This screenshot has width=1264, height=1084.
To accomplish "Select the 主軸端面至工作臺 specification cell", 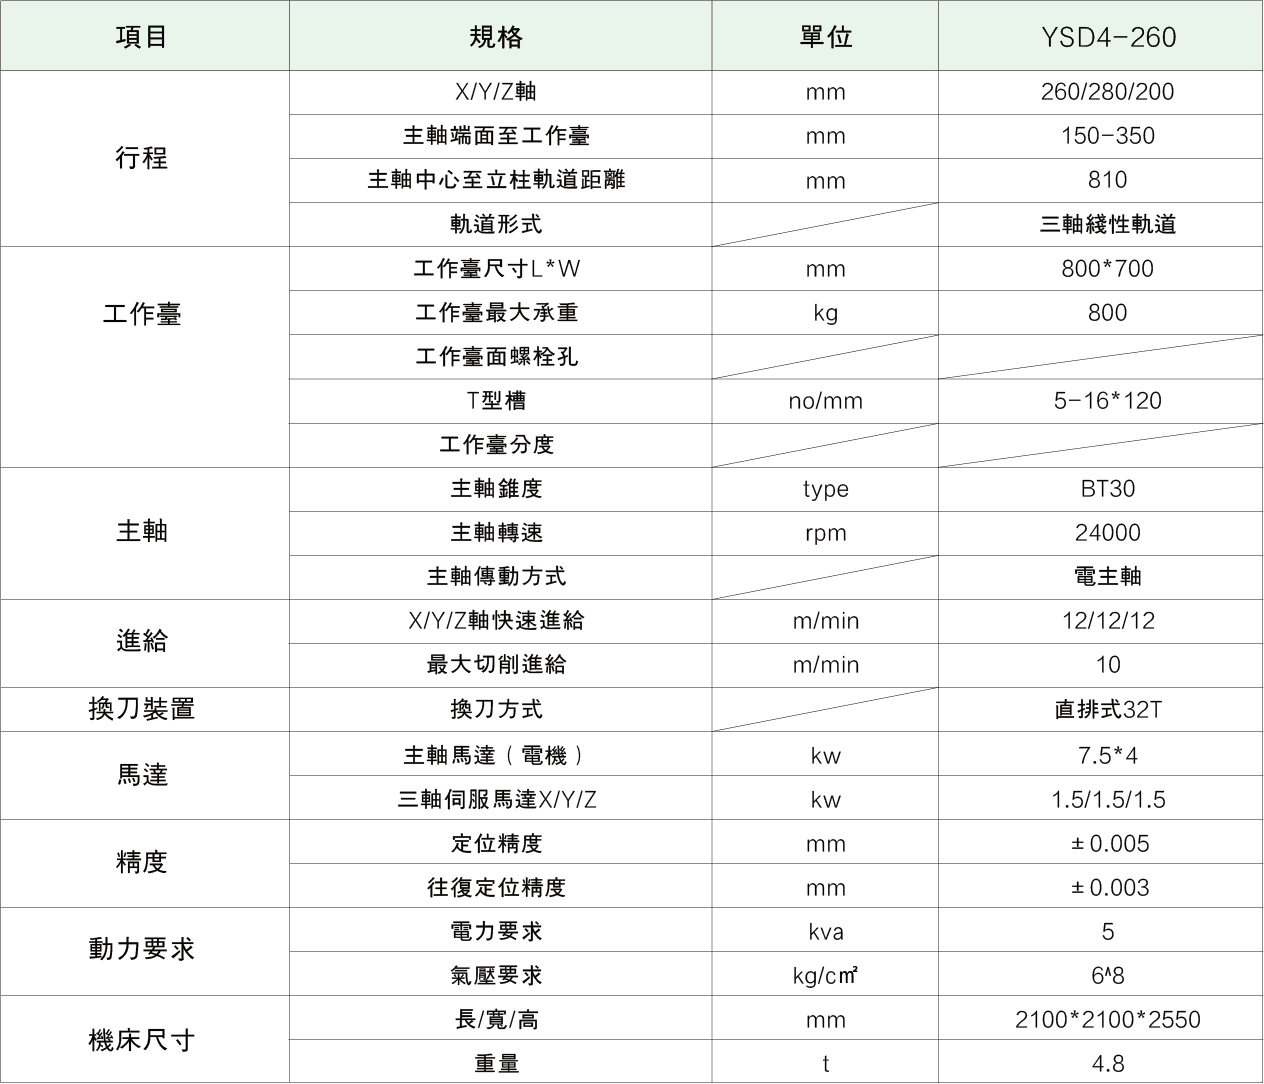I will pyautogui.click(x=497, y=136).
